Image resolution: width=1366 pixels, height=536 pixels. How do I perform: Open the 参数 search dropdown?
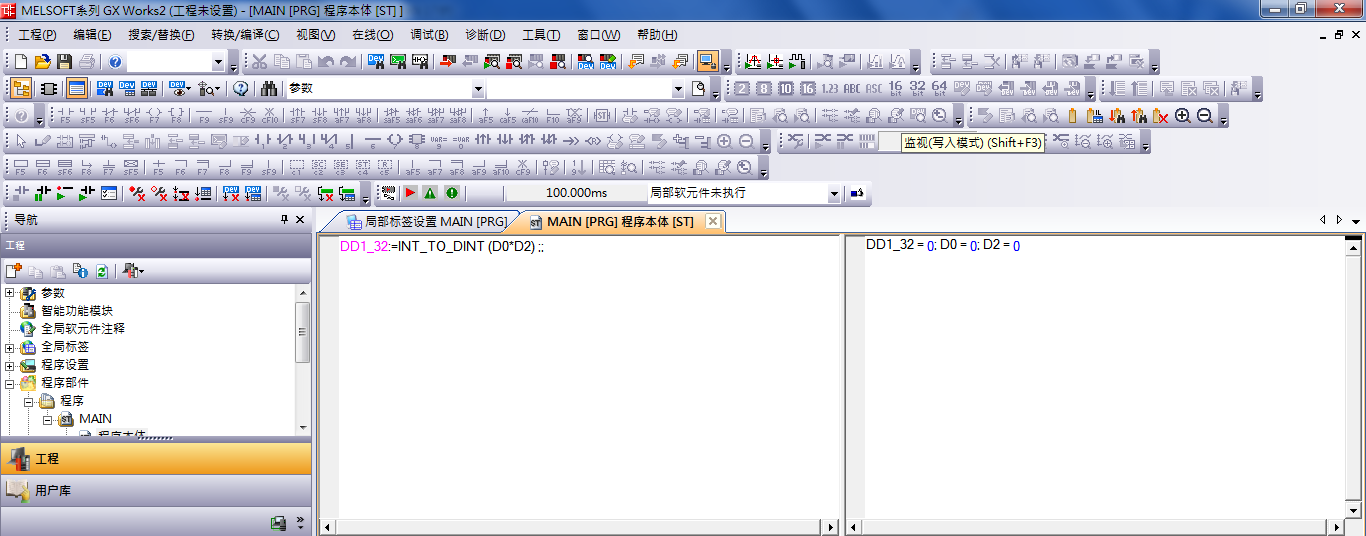point(477,89)
